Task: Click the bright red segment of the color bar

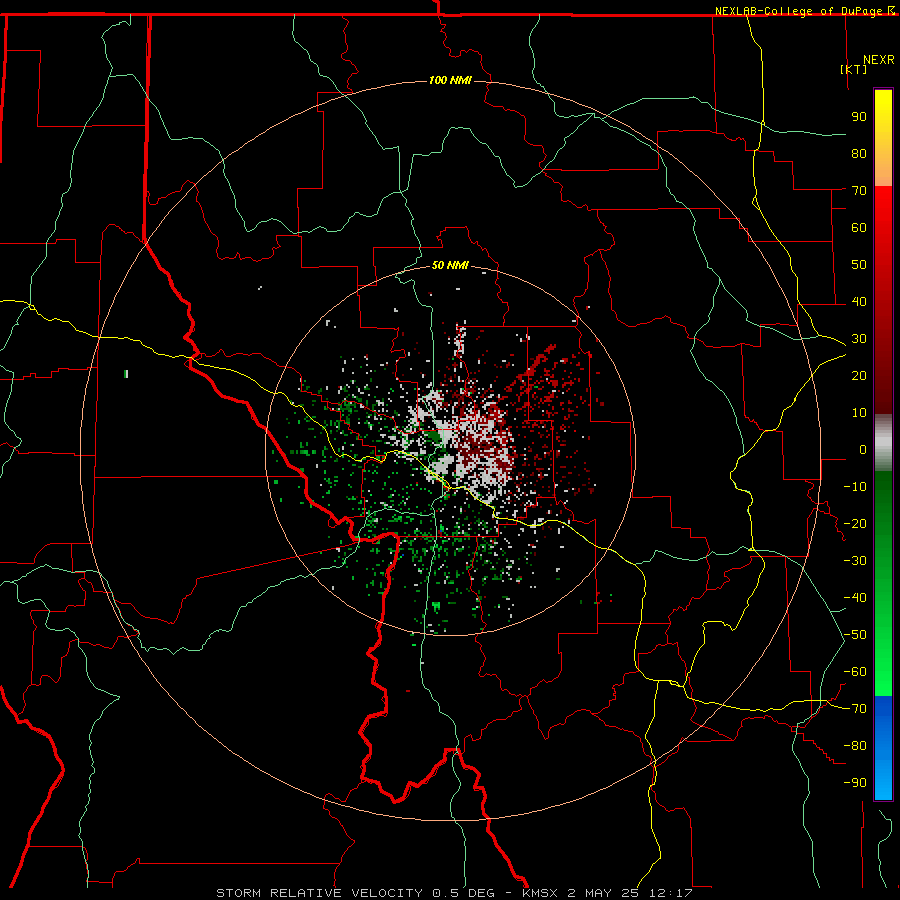Action: pos(883,212)
